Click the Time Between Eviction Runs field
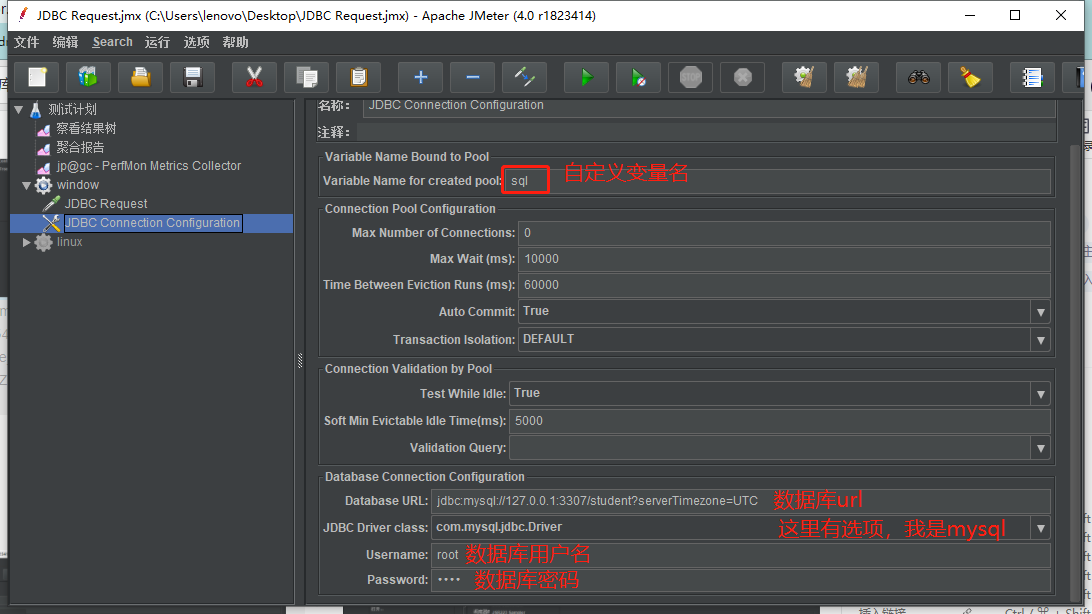This screenshot has height=614, width=1092. [x=784, y=285]
